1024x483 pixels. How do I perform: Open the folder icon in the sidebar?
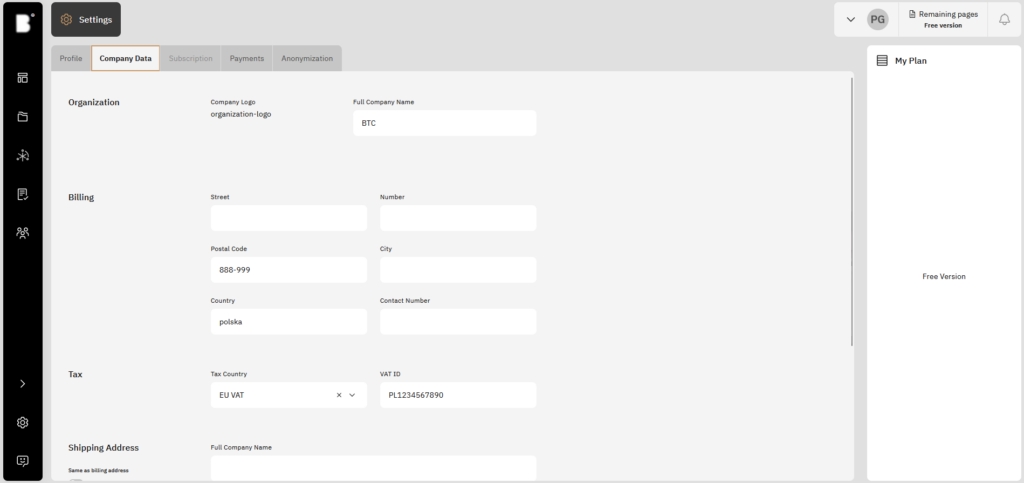22,117
